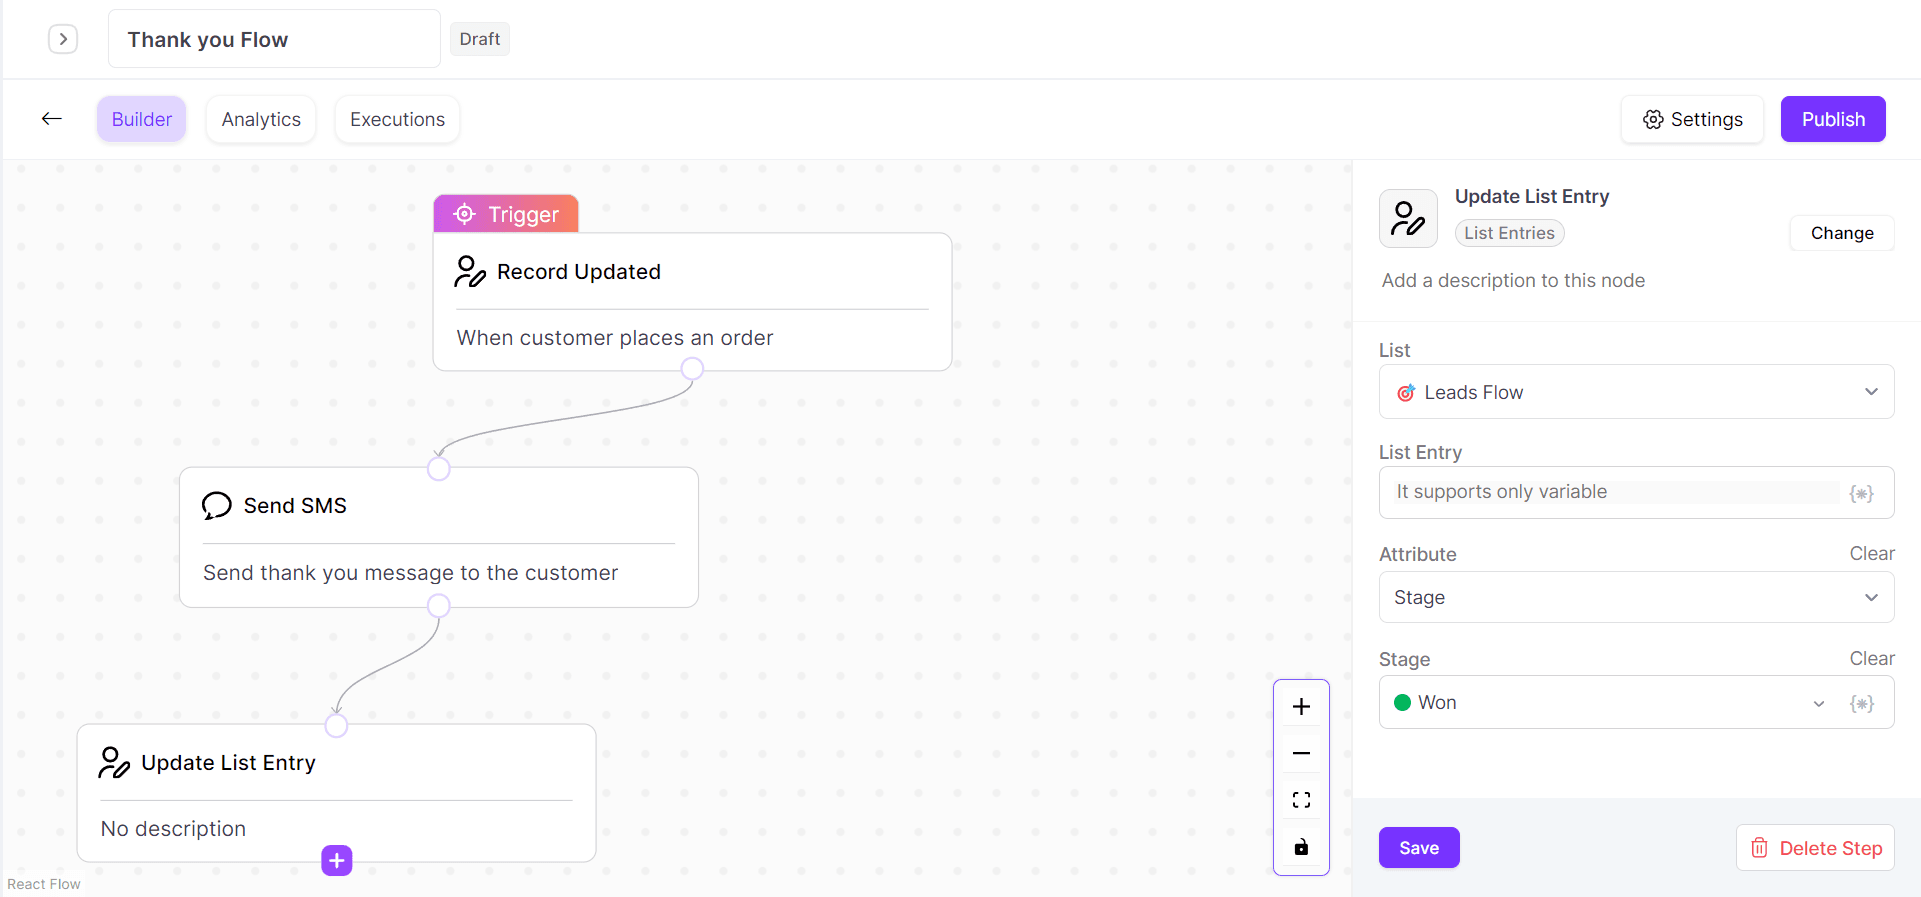Click variable icon beside Won stage
Screen dimensions: 1921x897
[x=1861, y=703]
